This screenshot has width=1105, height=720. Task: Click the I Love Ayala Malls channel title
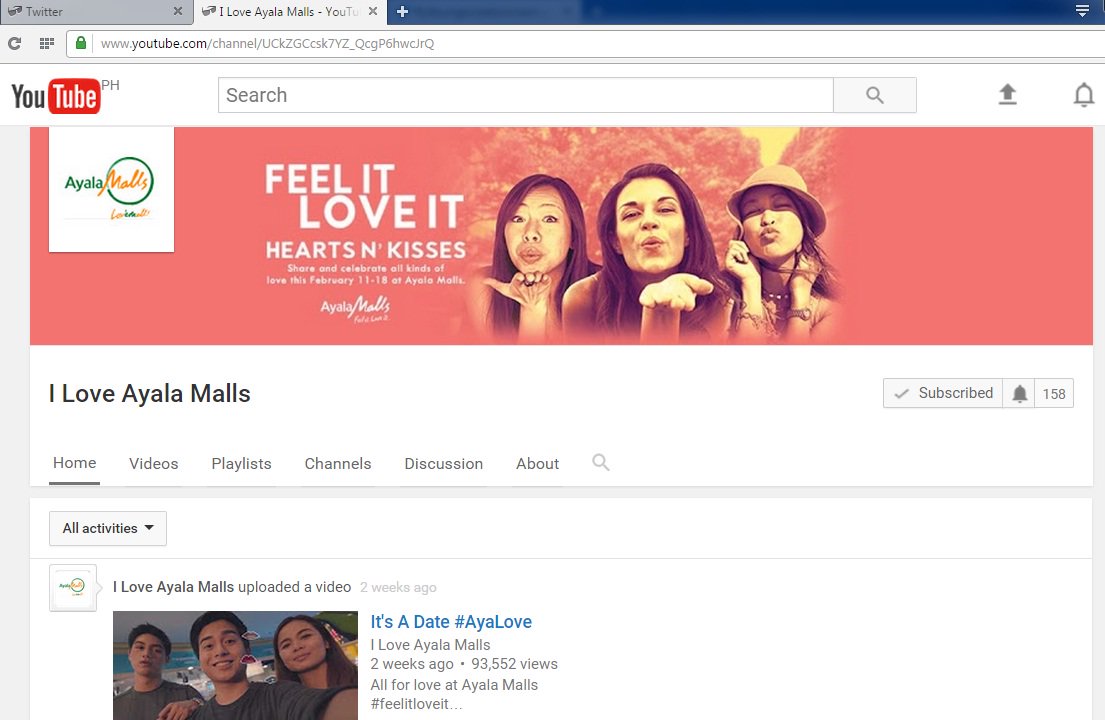click(x=149, y=394)
